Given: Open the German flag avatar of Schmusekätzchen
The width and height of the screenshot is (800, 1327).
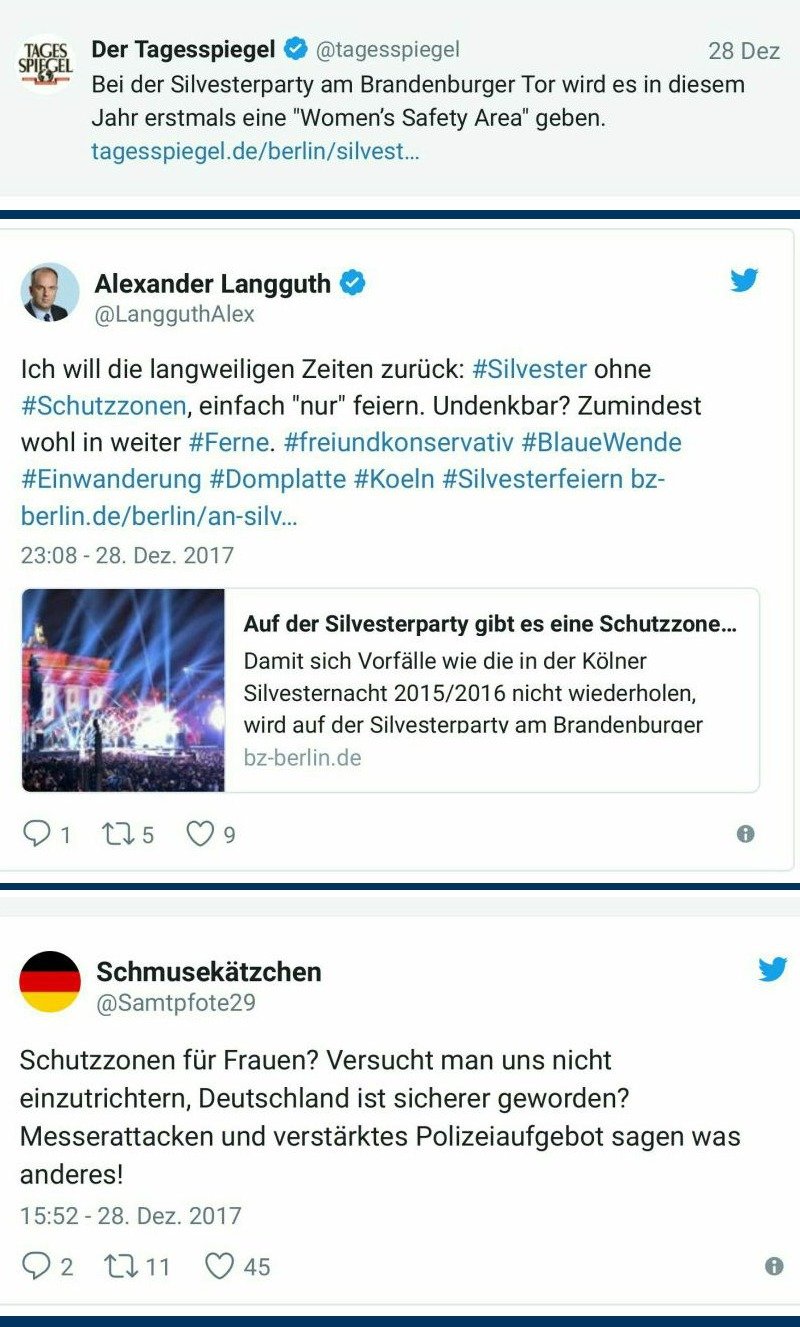Looking at the screenshot, I should pos(49,982).
